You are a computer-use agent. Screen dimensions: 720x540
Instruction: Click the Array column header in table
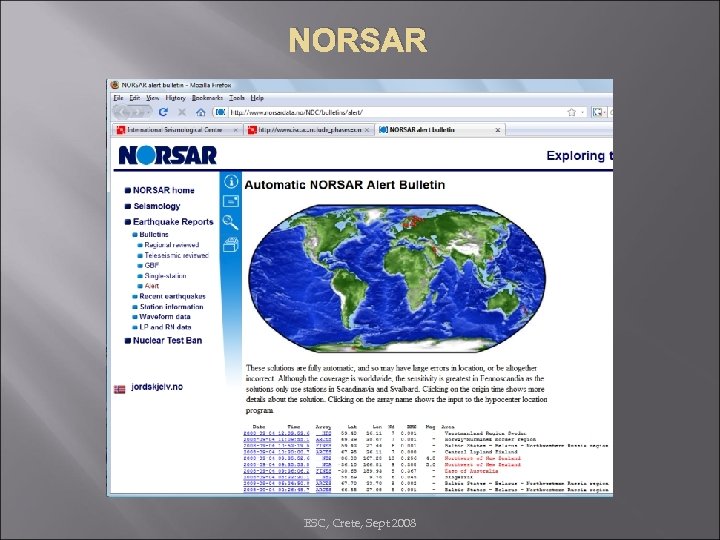[323, 427]
